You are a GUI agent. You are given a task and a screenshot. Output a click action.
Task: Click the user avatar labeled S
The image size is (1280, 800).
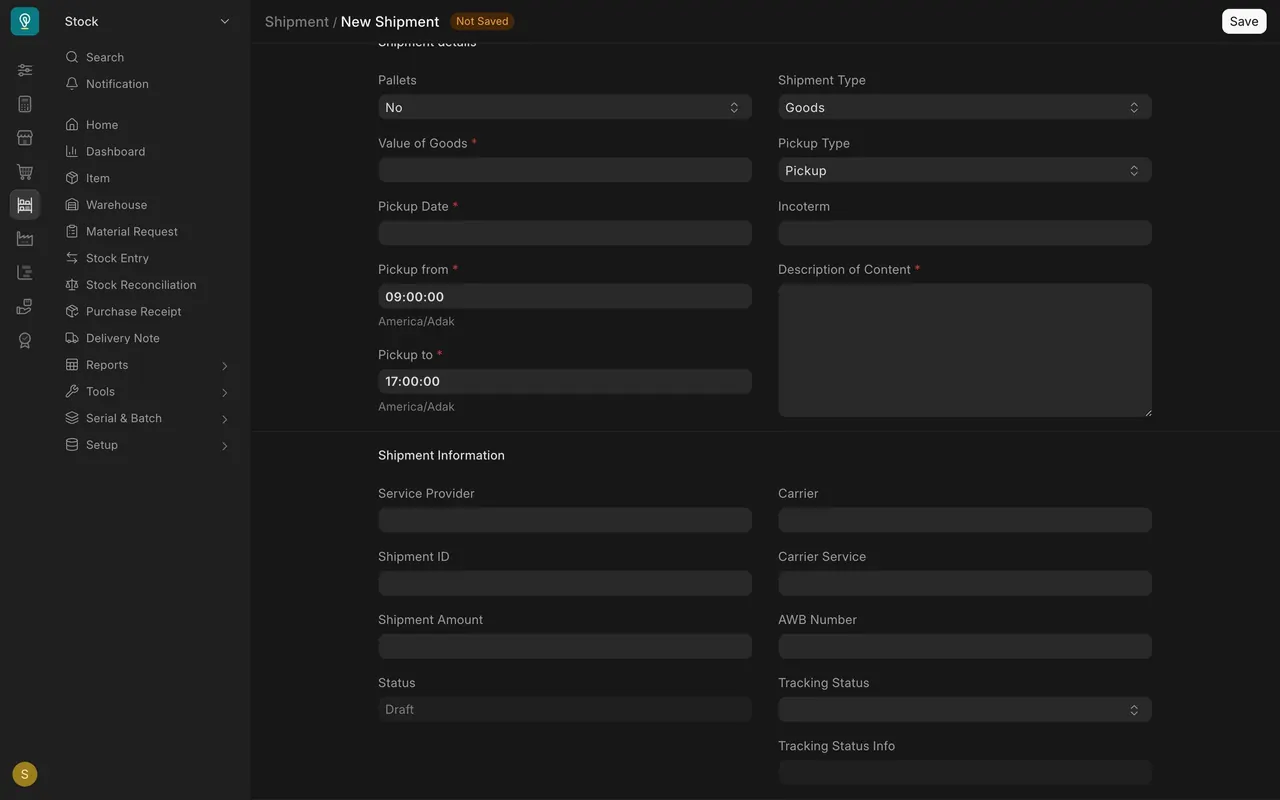pos(25,774)
